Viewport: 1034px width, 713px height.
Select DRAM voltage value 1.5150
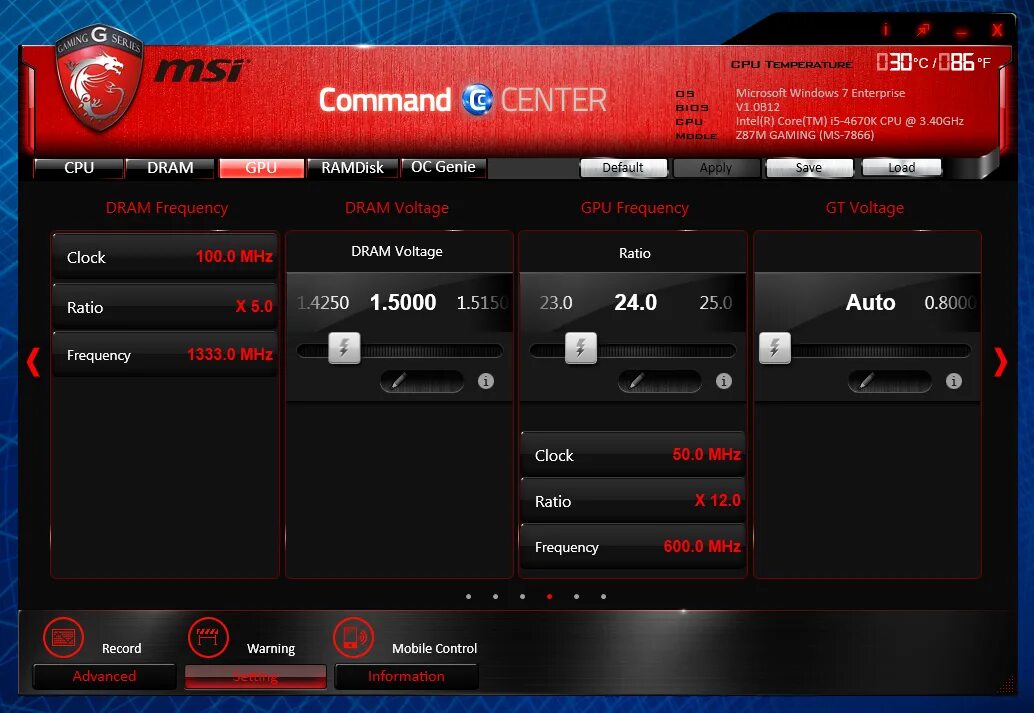point(482,303)
